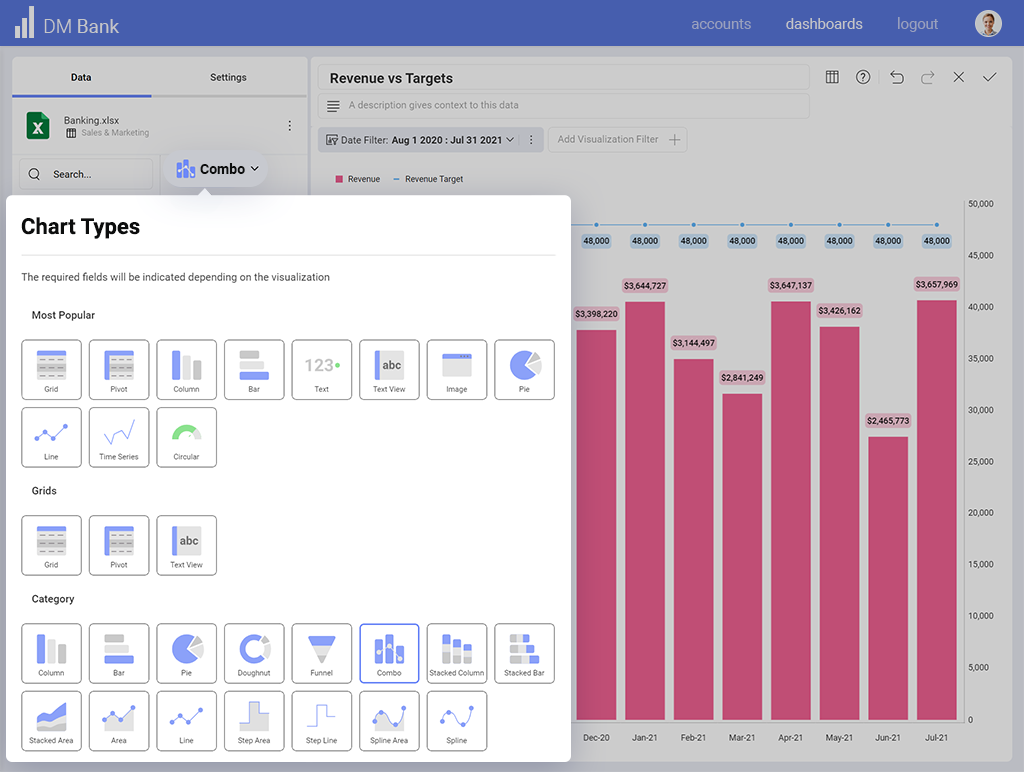Viewport: 1024px width, 772px height.
Task: Click the logout link
Action: [917, 24]
